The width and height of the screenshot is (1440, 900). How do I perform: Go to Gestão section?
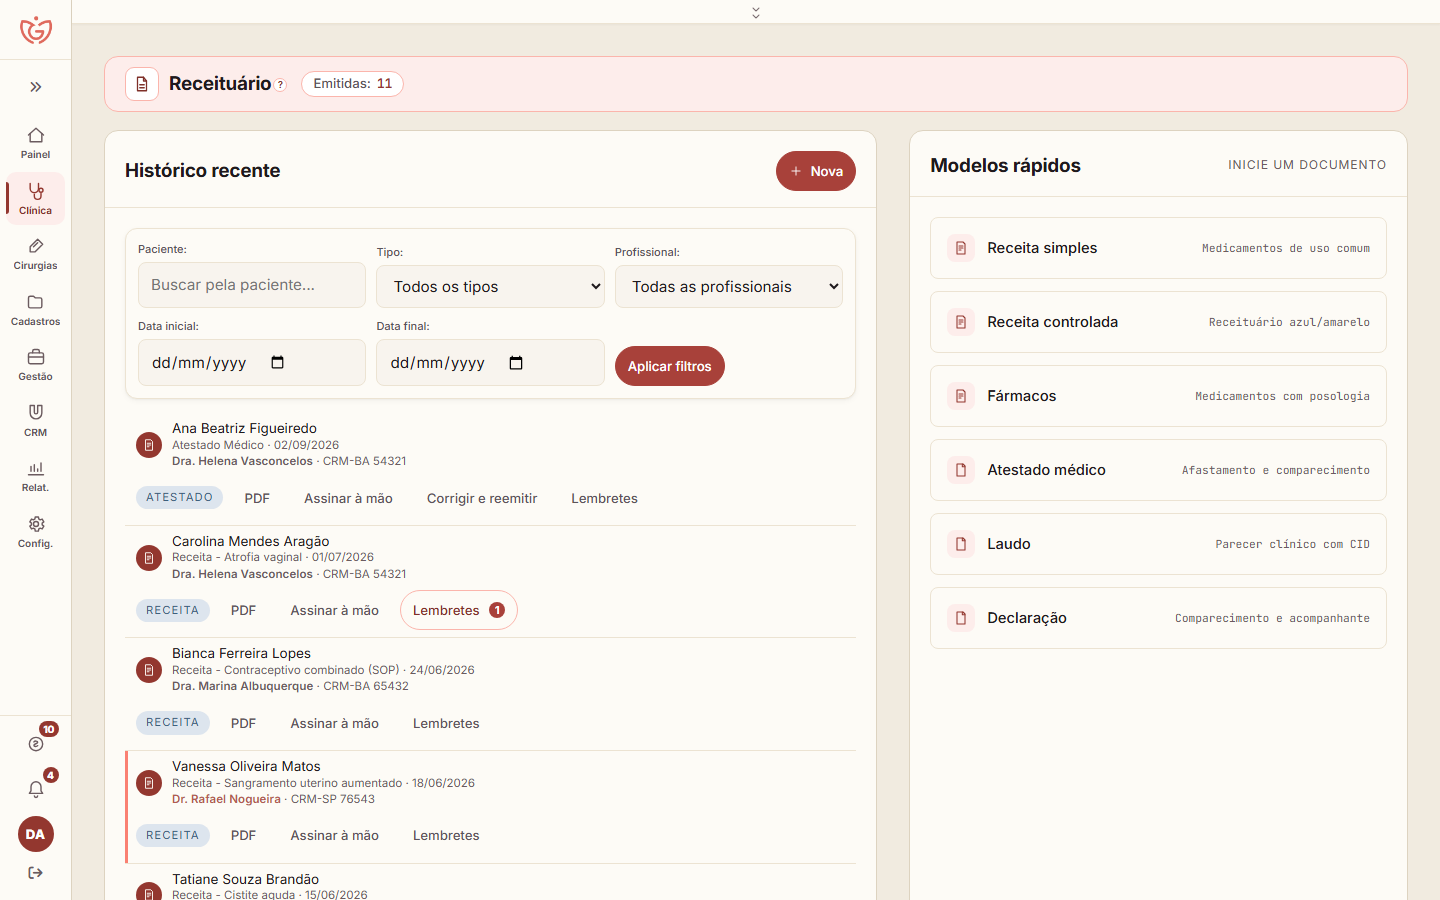point(35,365)
